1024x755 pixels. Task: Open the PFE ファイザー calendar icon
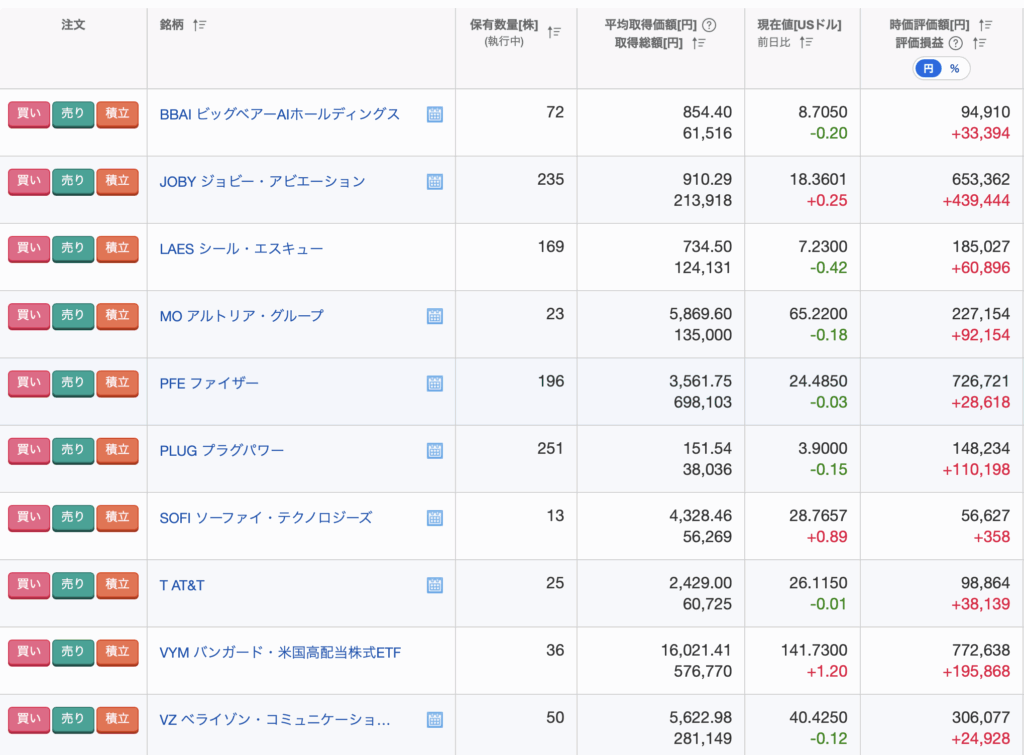pos(435,383)
